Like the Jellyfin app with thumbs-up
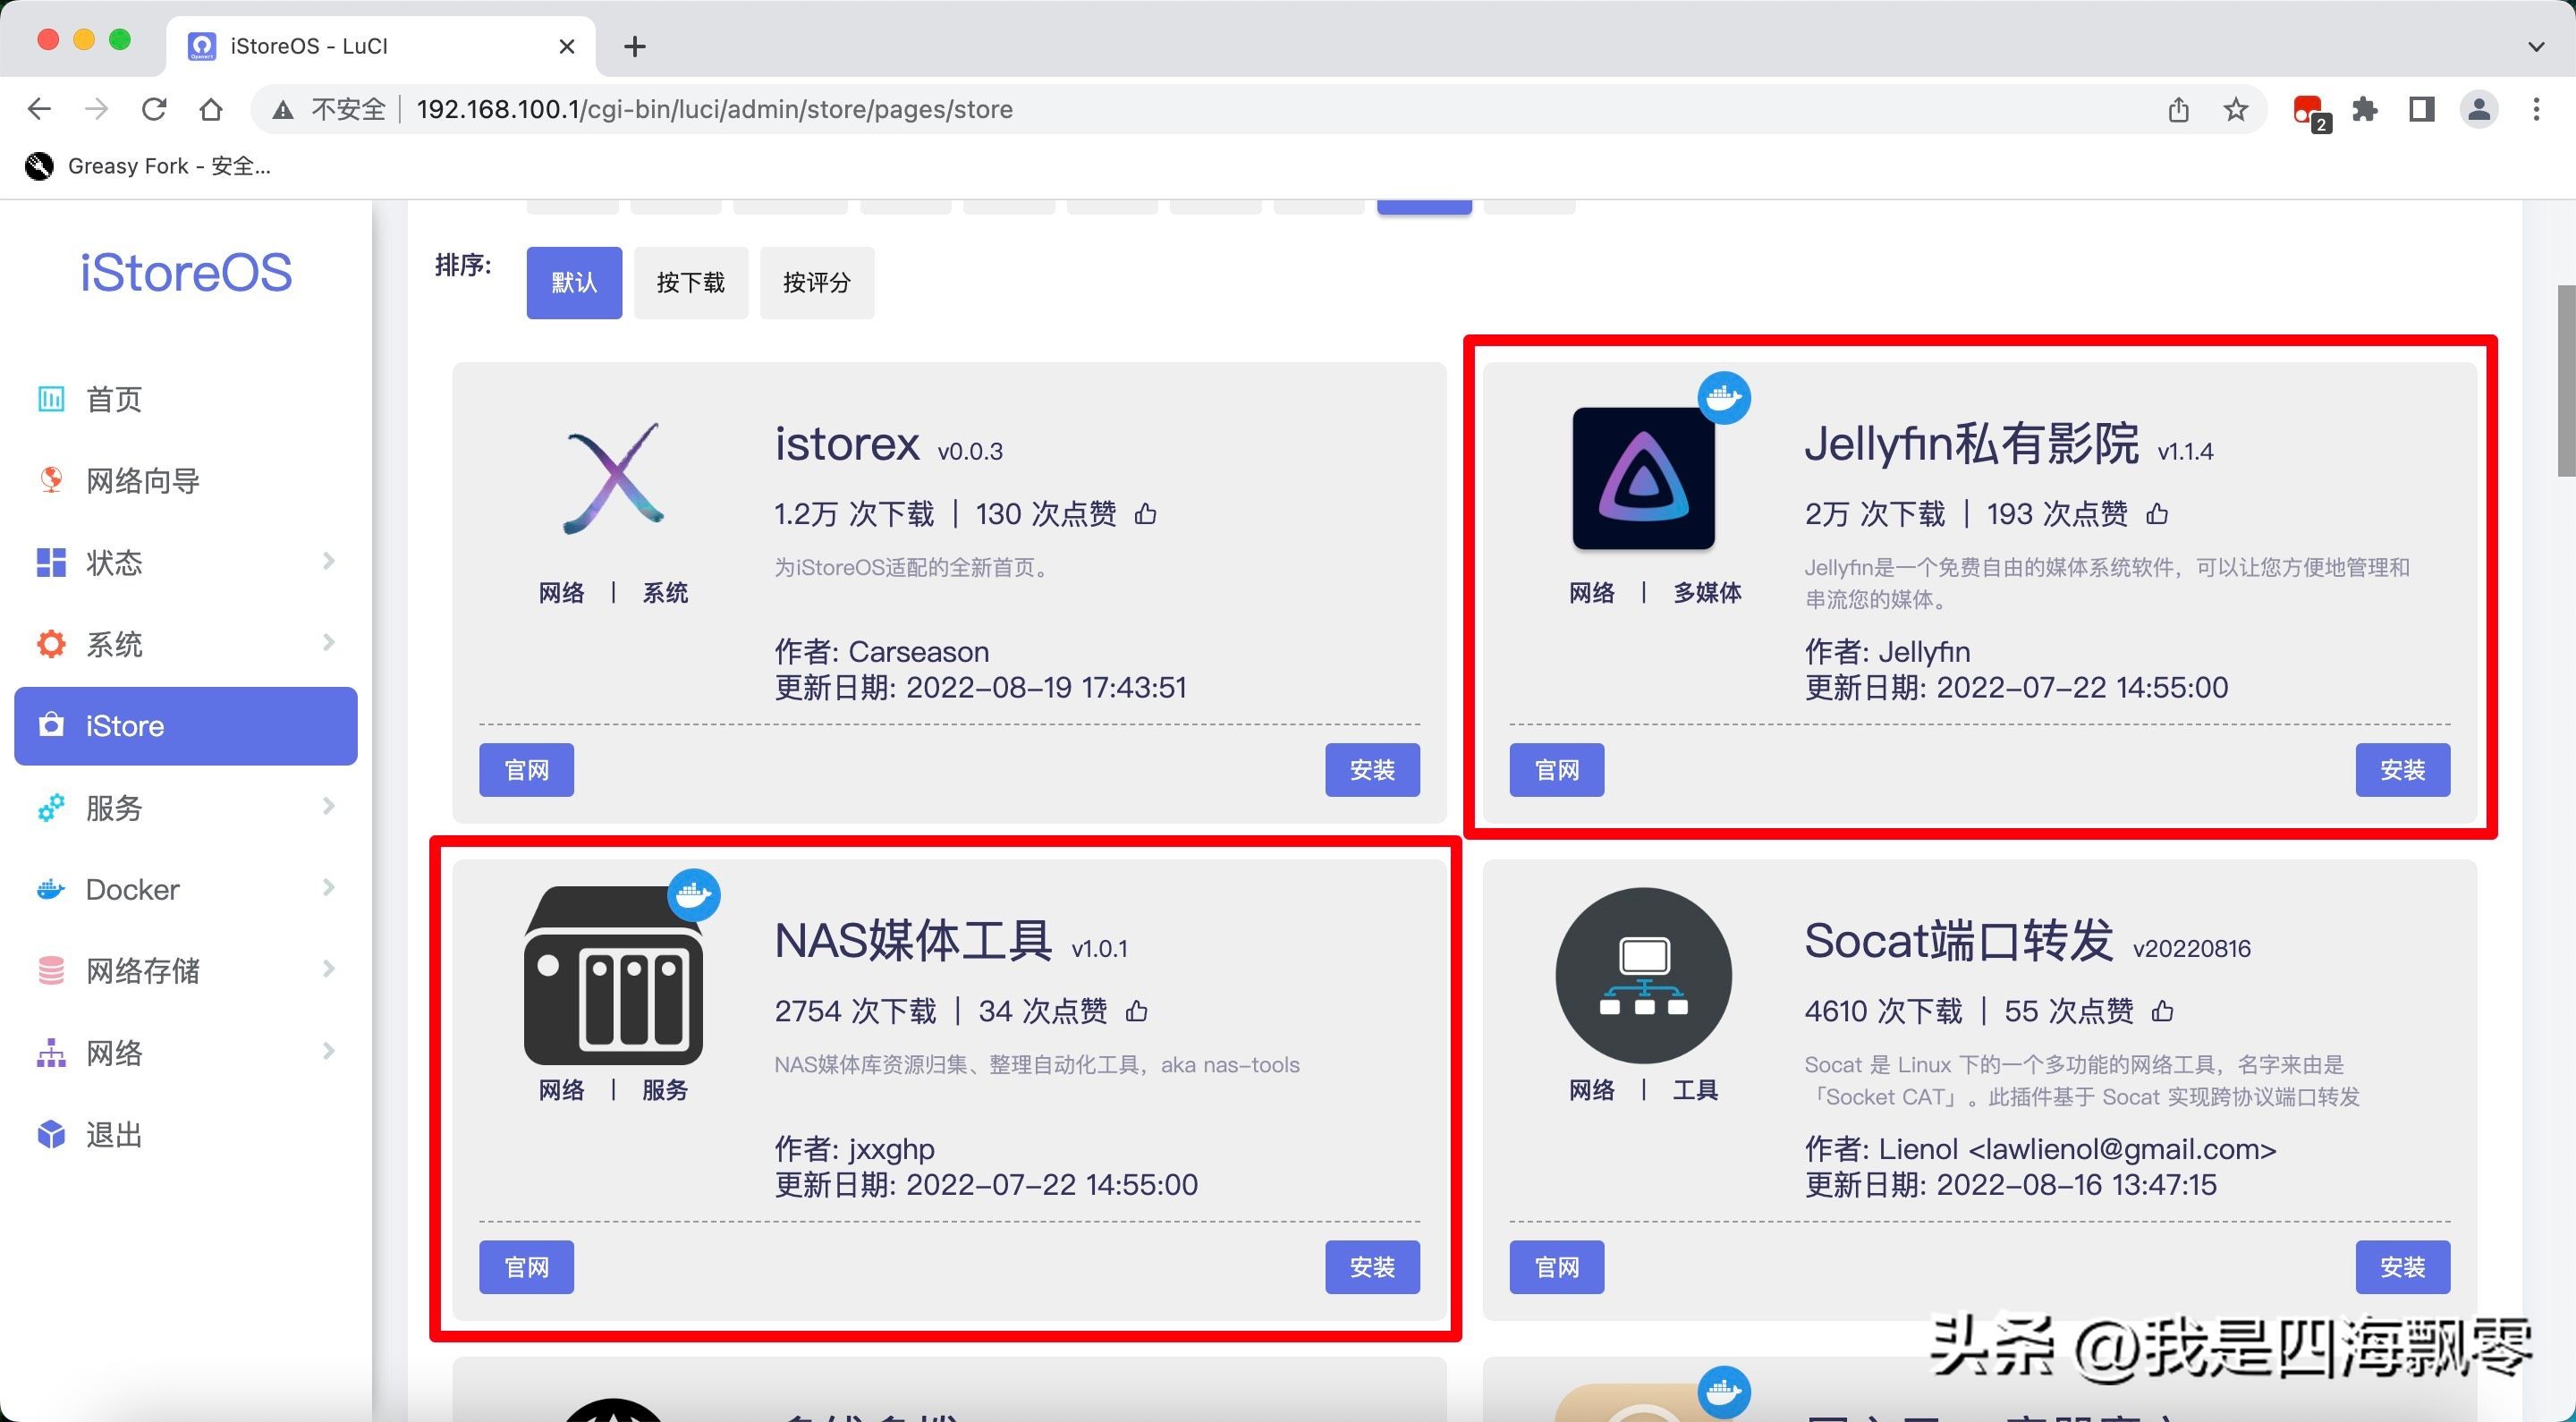The width and height of the screenshot is (2576, 1422). 2157,514
